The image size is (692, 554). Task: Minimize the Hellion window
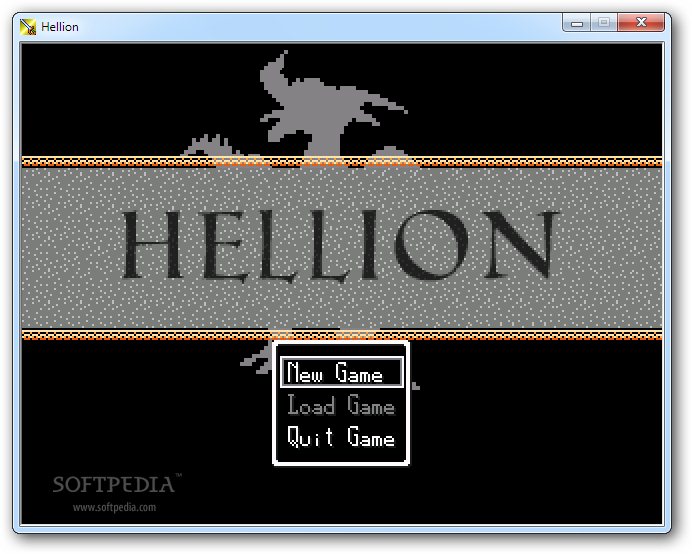coord(577,23)
